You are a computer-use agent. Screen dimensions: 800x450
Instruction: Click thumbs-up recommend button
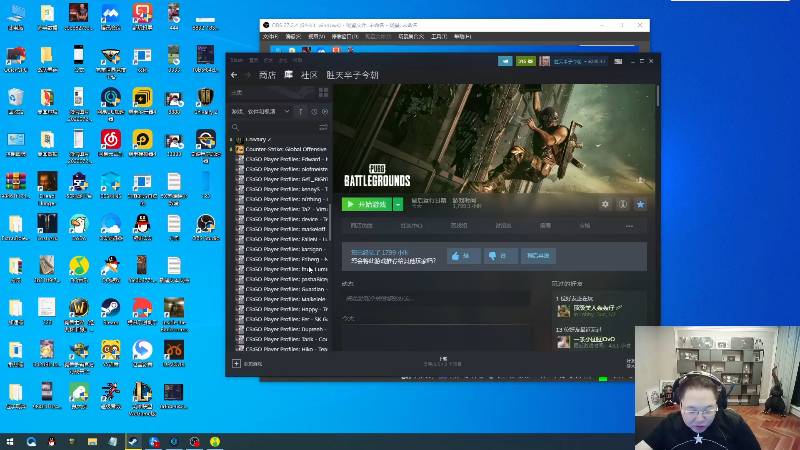(463, 256)
